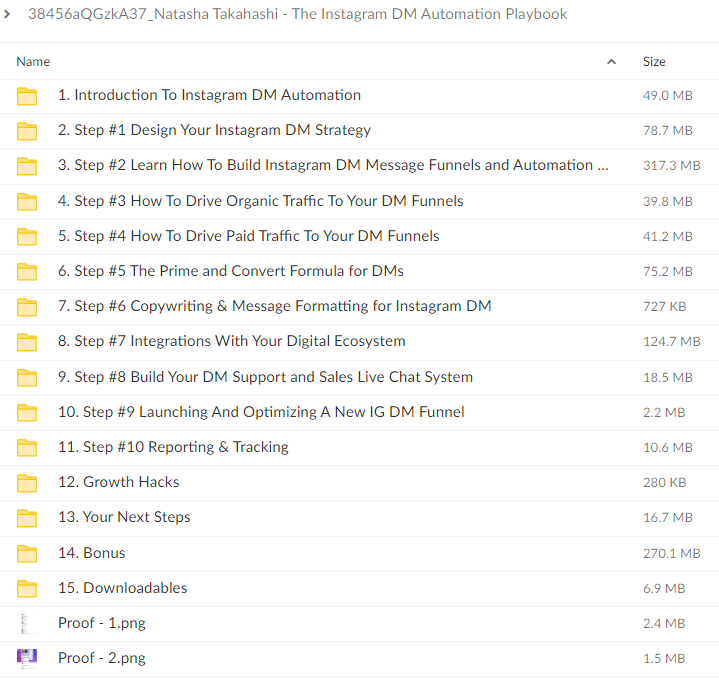Click the 2.4 MB size value

click(664, 624)
